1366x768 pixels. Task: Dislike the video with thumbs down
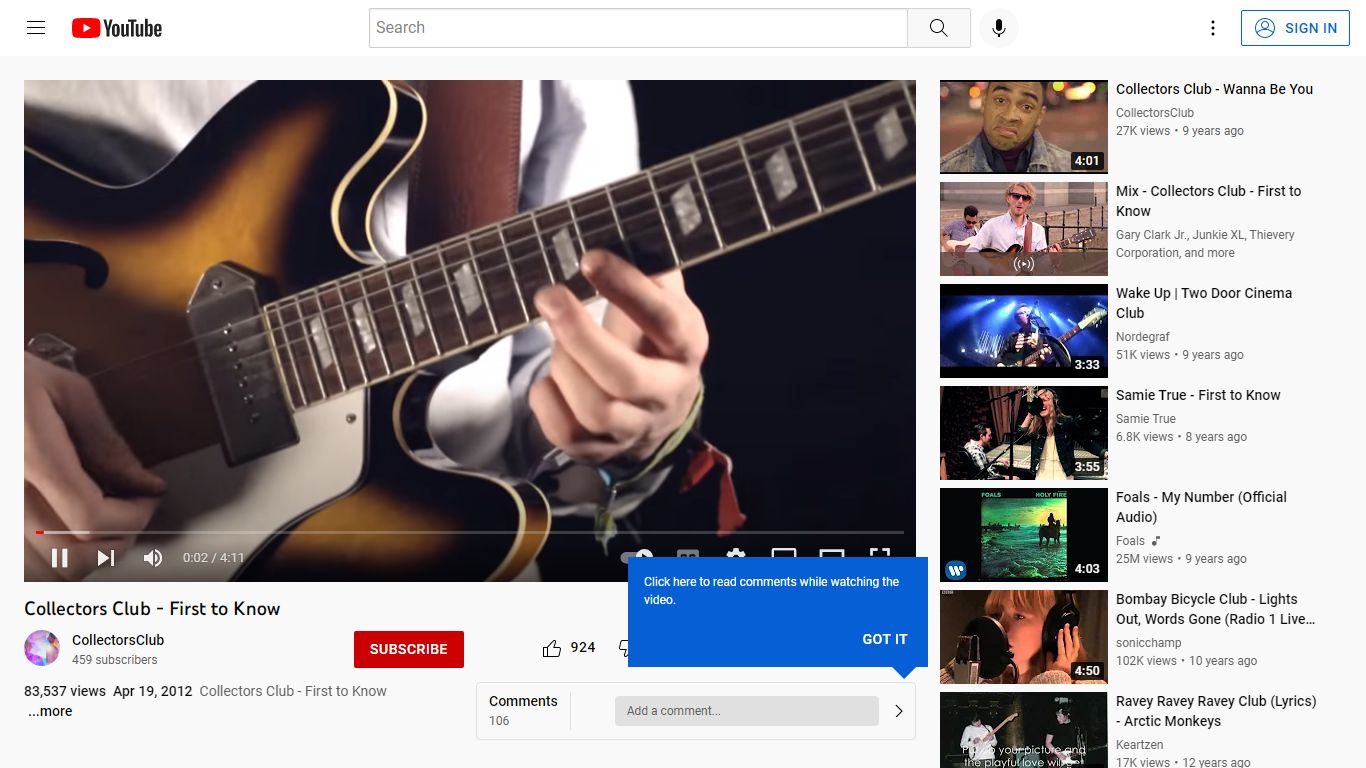(x=623, y=648)
